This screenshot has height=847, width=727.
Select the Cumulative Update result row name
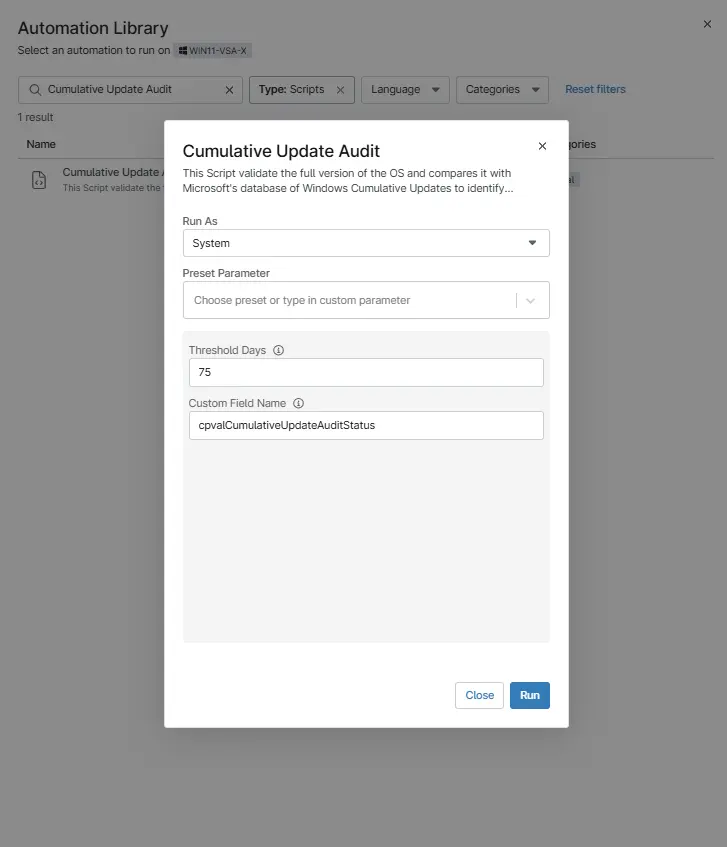pos(113,172)
